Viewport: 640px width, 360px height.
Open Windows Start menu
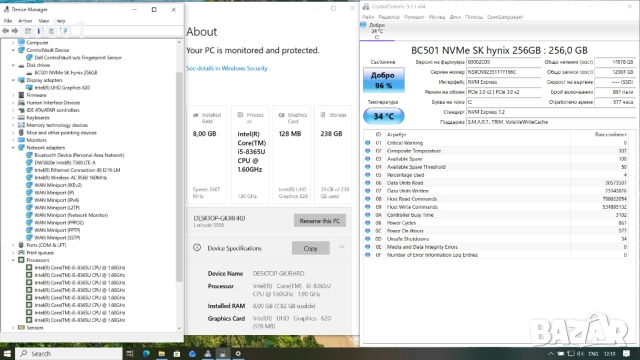7,353
